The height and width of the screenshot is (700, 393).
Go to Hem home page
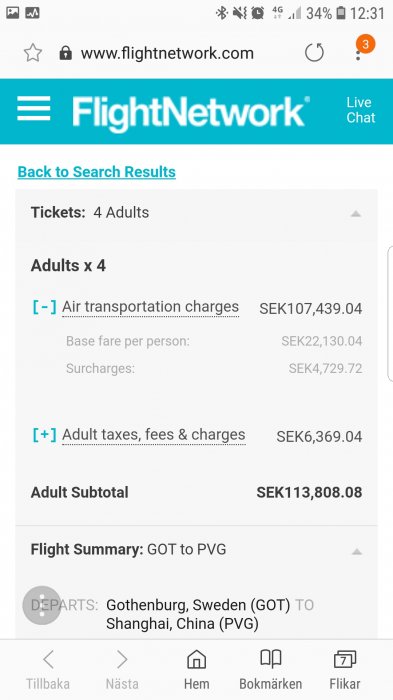(196, 669)
